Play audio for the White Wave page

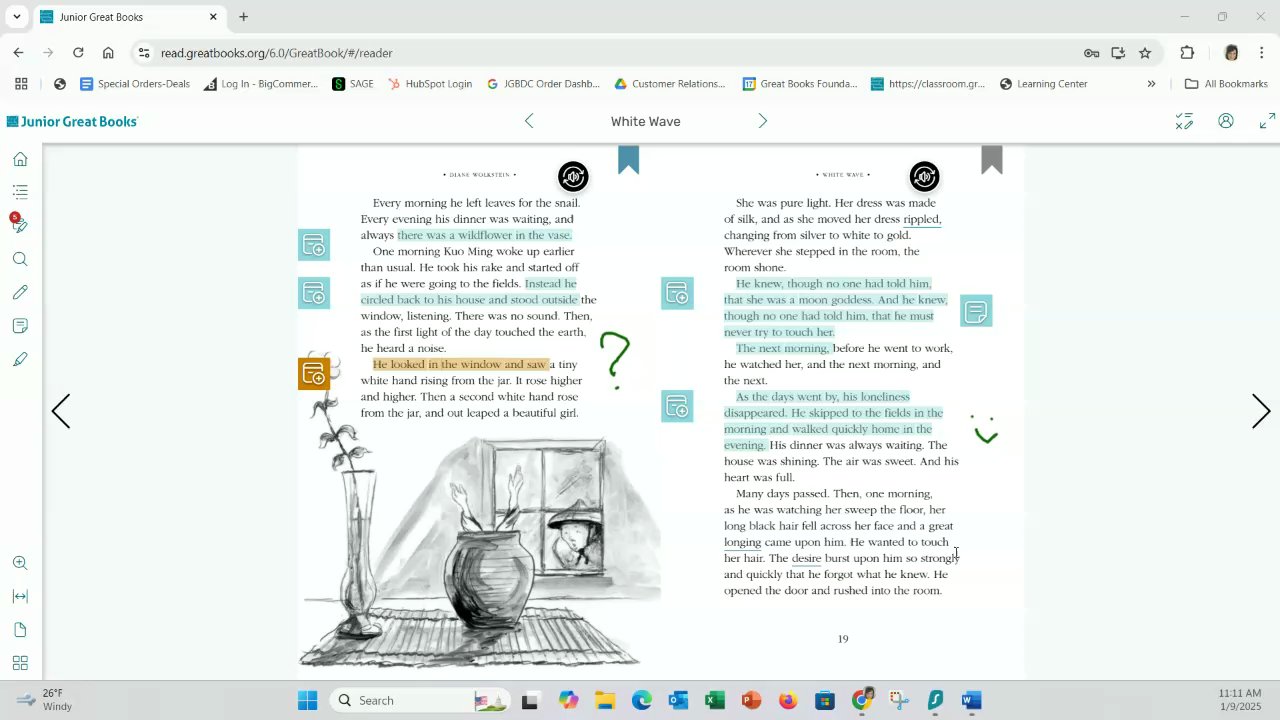[924, 177]
